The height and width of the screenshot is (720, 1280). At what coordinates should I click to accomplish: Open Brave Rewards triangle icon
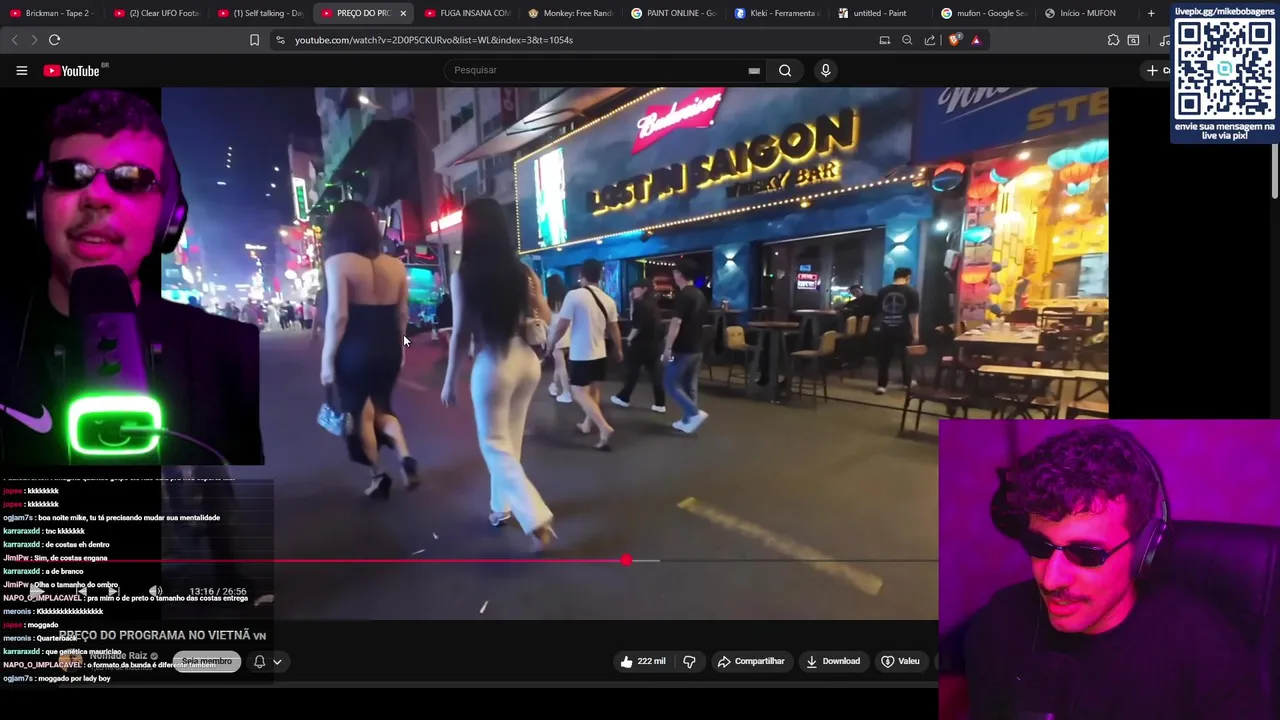click(976, 40)
